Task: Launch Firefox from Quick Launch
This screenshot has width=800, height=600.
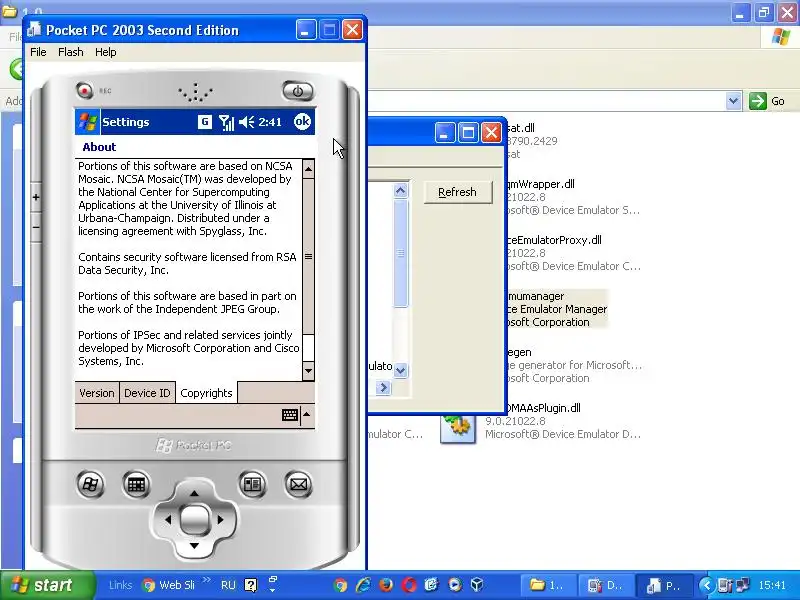Action: click(x=386, y=585)
